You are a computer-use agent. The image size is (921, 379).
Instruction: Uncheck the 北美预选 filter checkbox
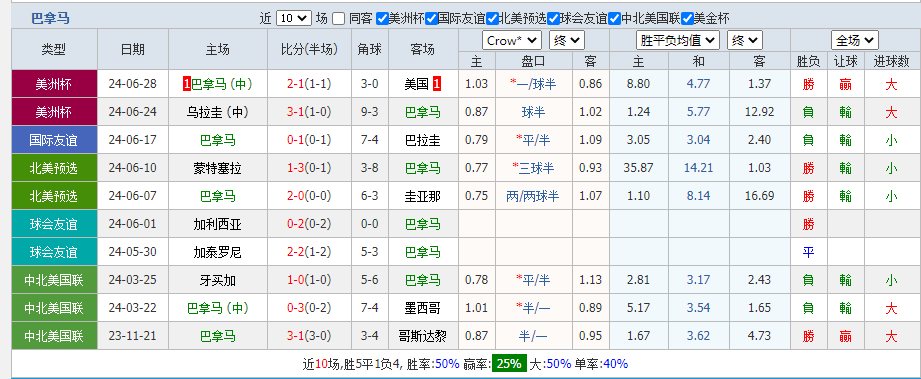pyautogui.click(x=493, y=19)
